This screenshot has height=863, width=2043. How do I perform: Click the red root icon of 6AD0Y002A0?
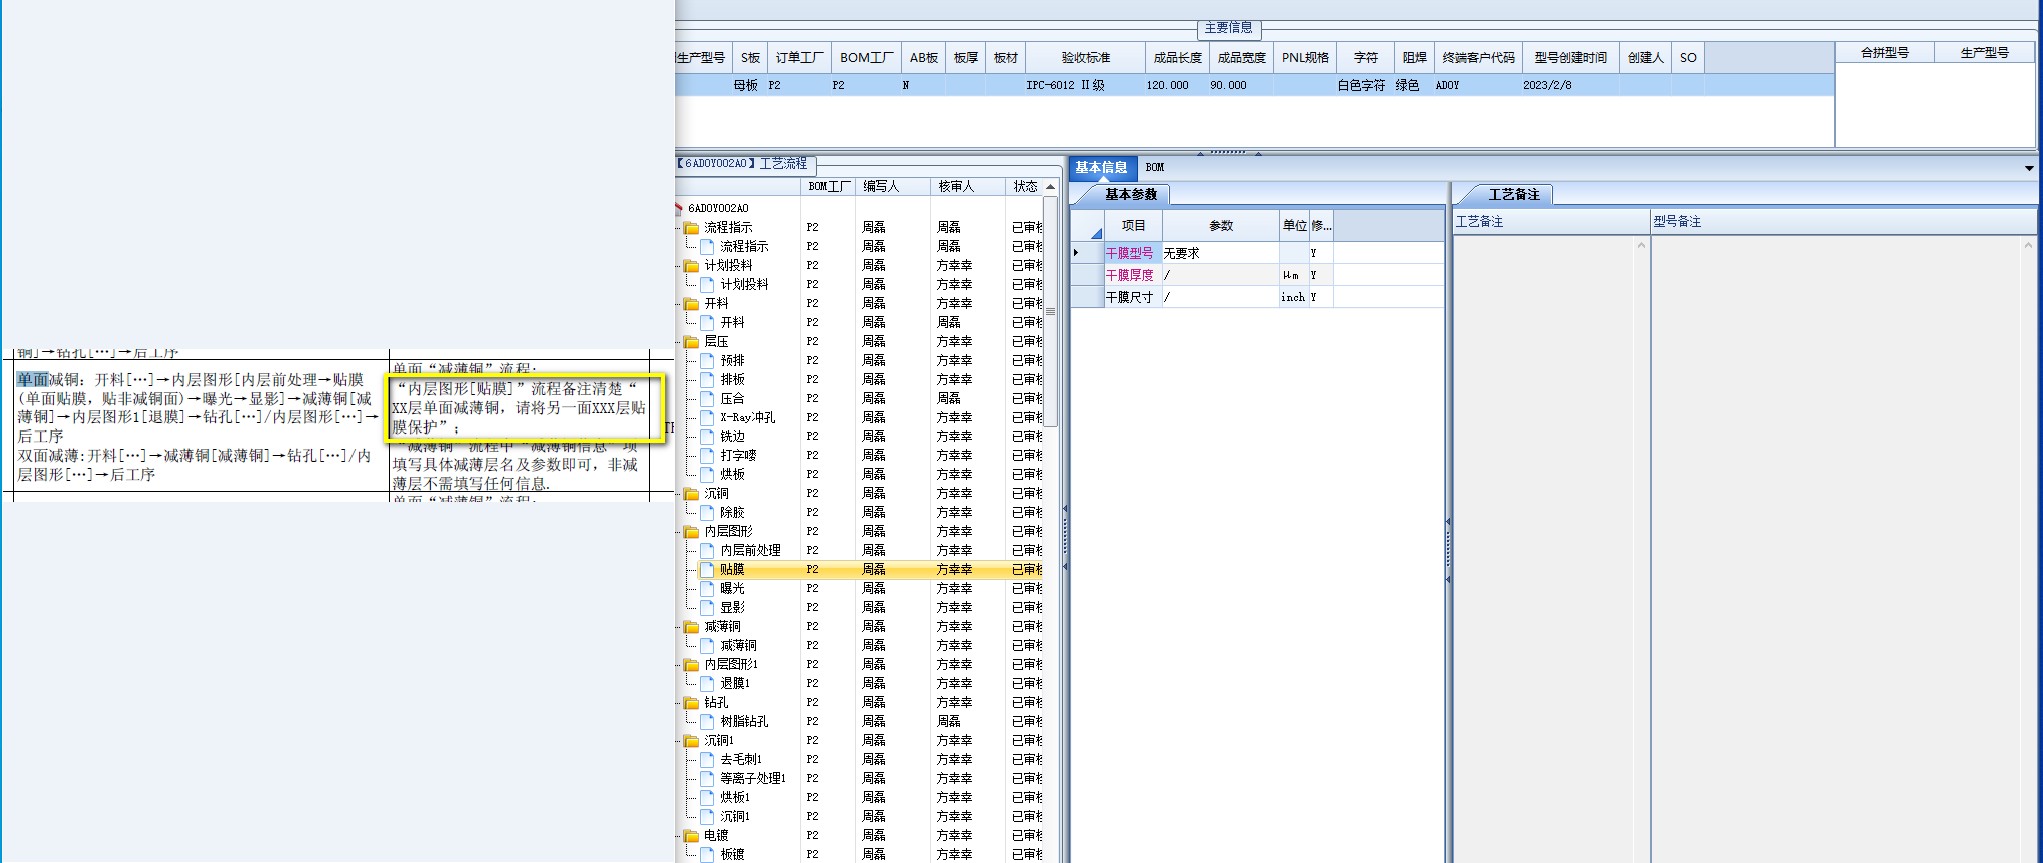point(679,208)
